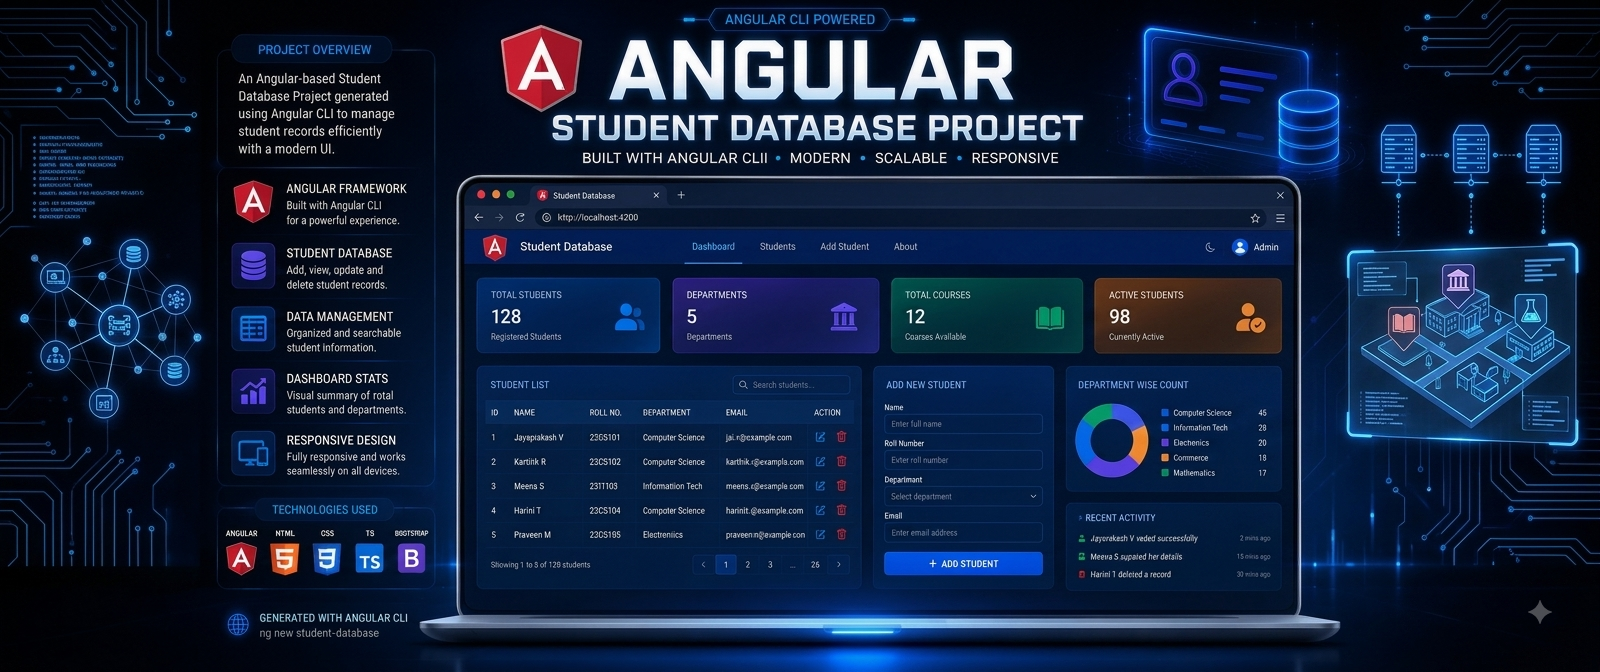Open the Admin user avatar menu
This screenshot has width=1600, height=672.
coord(1240,247)
